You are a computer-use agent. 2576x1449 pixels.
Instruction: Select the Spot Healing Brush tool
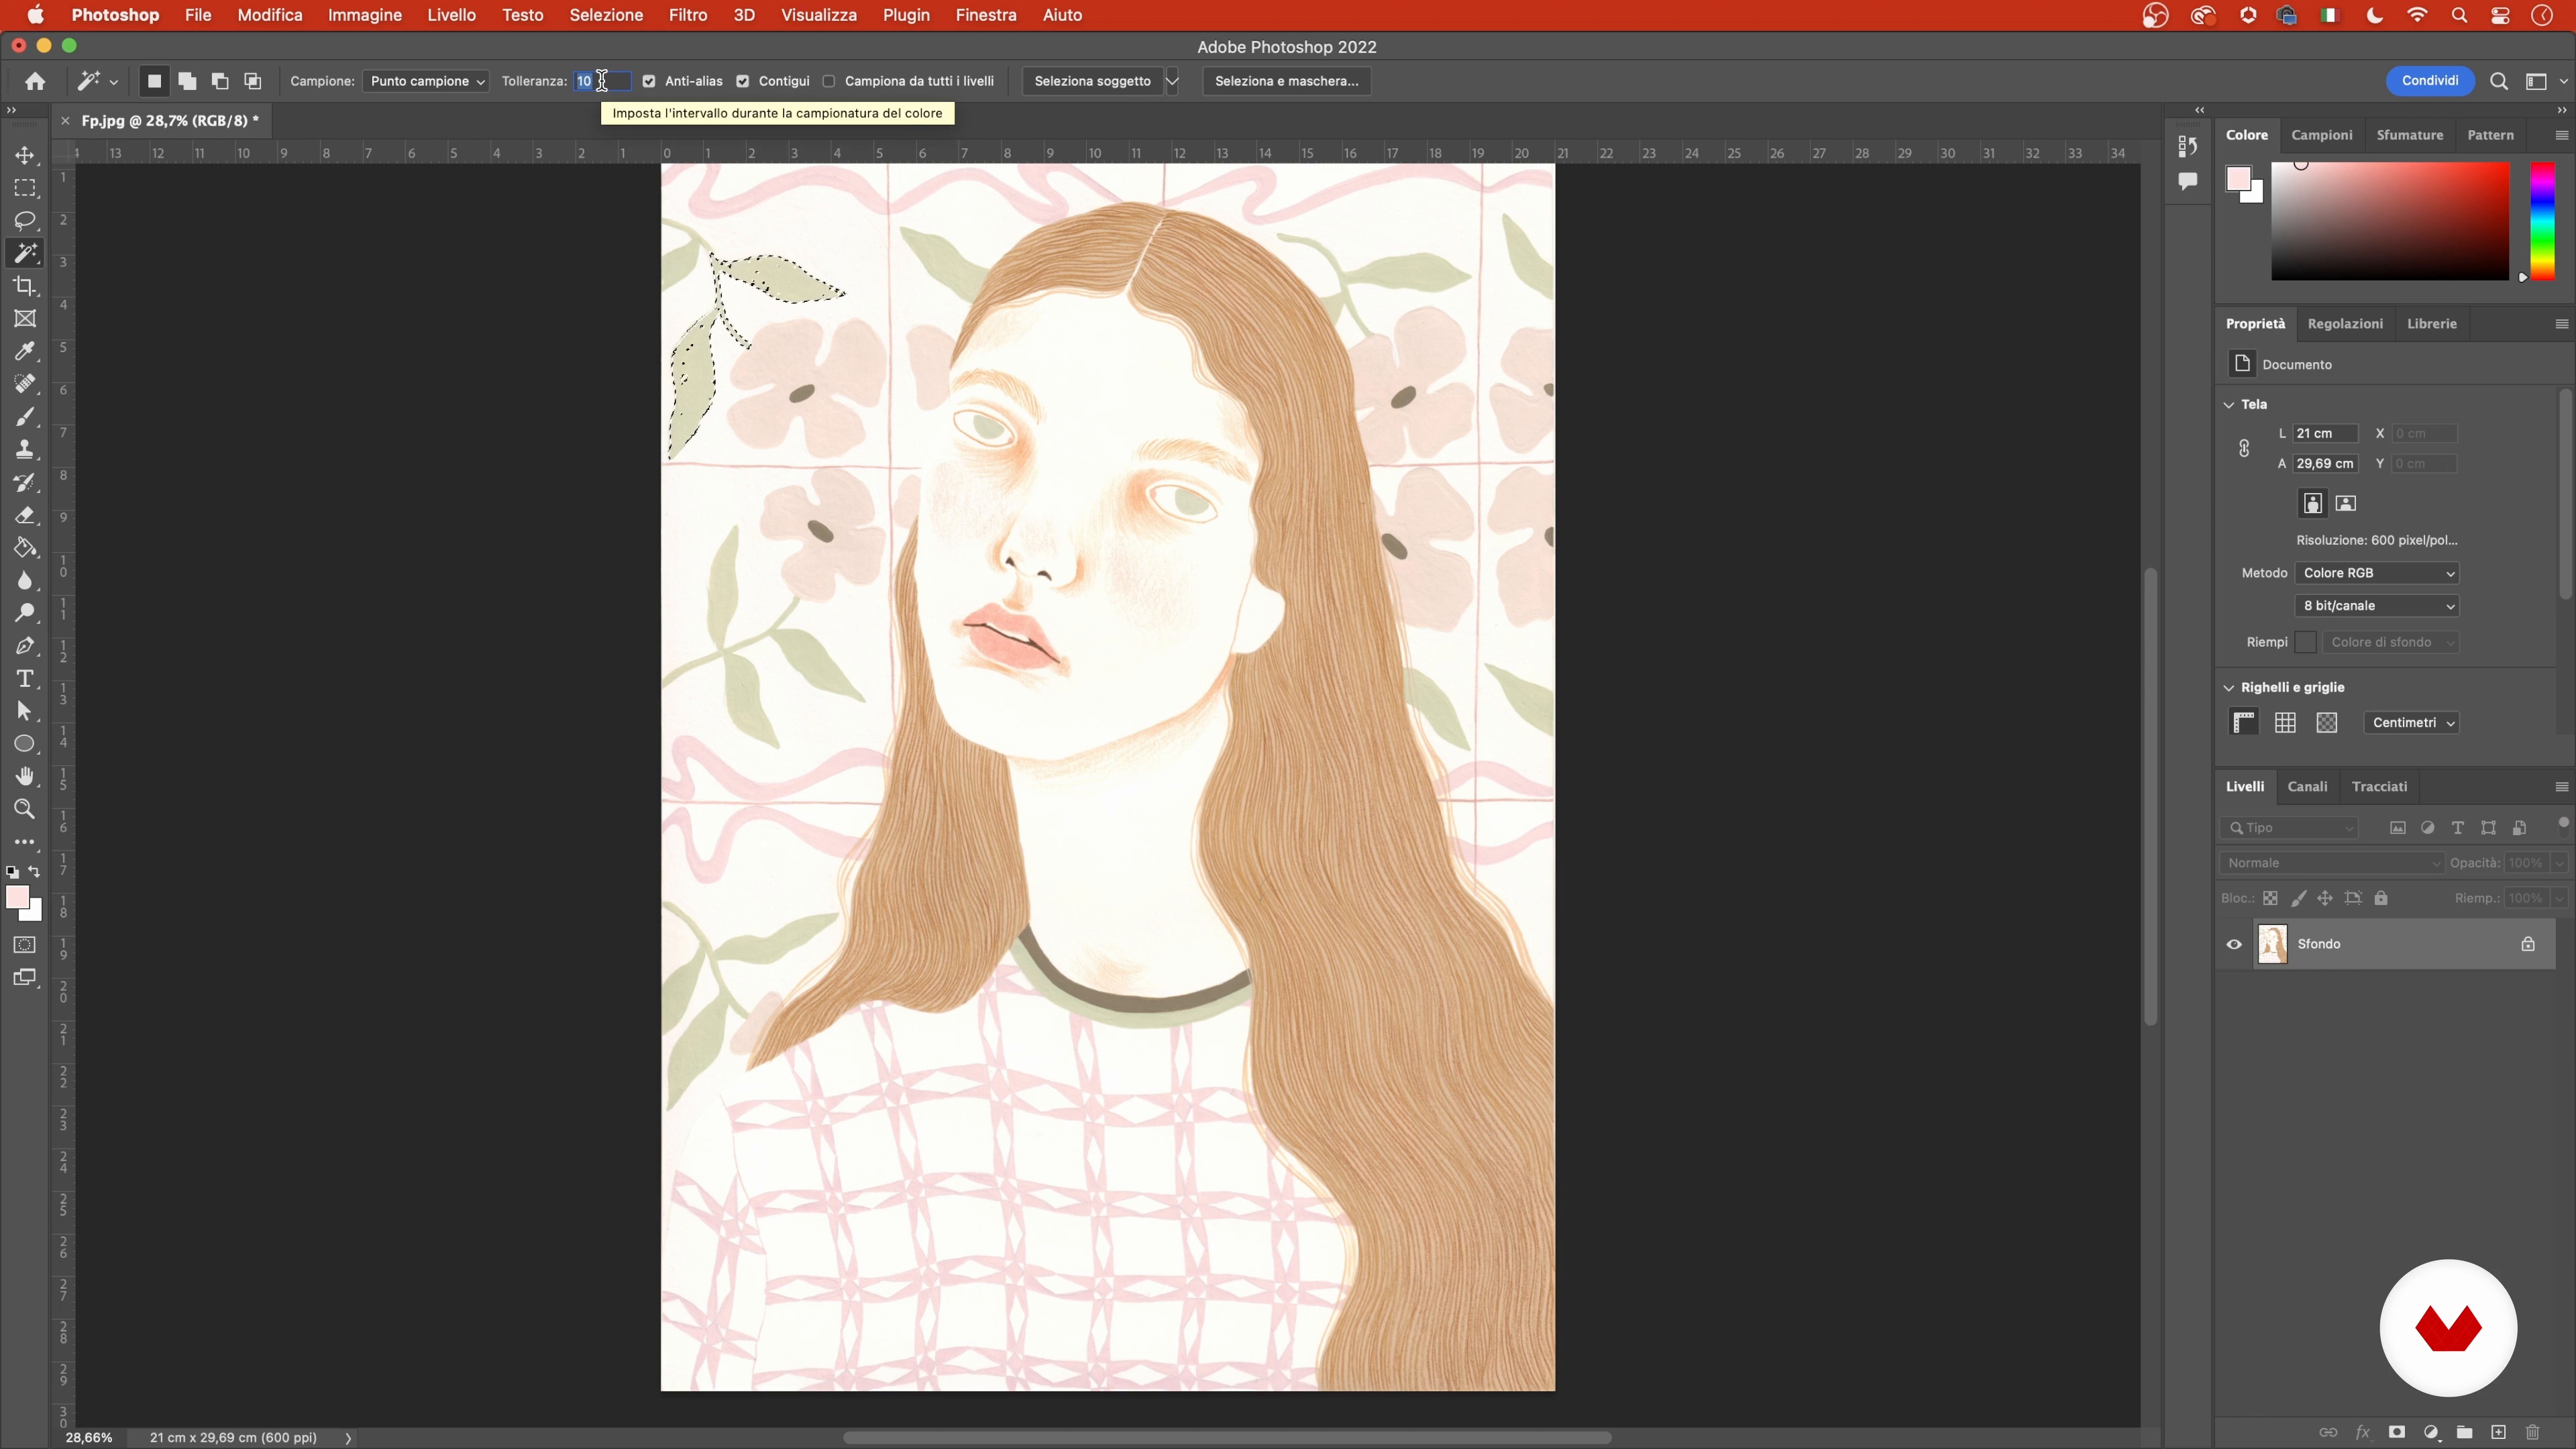(25, 384)
